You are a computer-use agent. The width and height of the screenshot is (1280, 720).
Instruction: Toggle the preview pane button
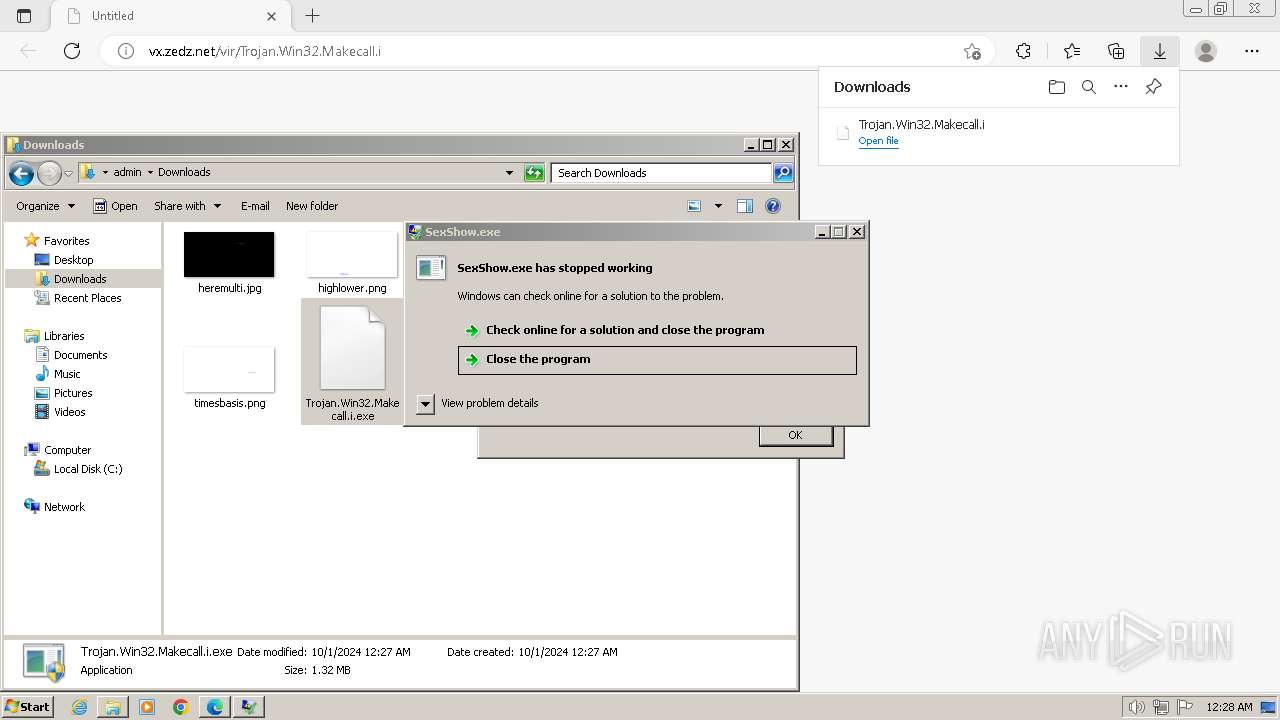coord(745,206)
